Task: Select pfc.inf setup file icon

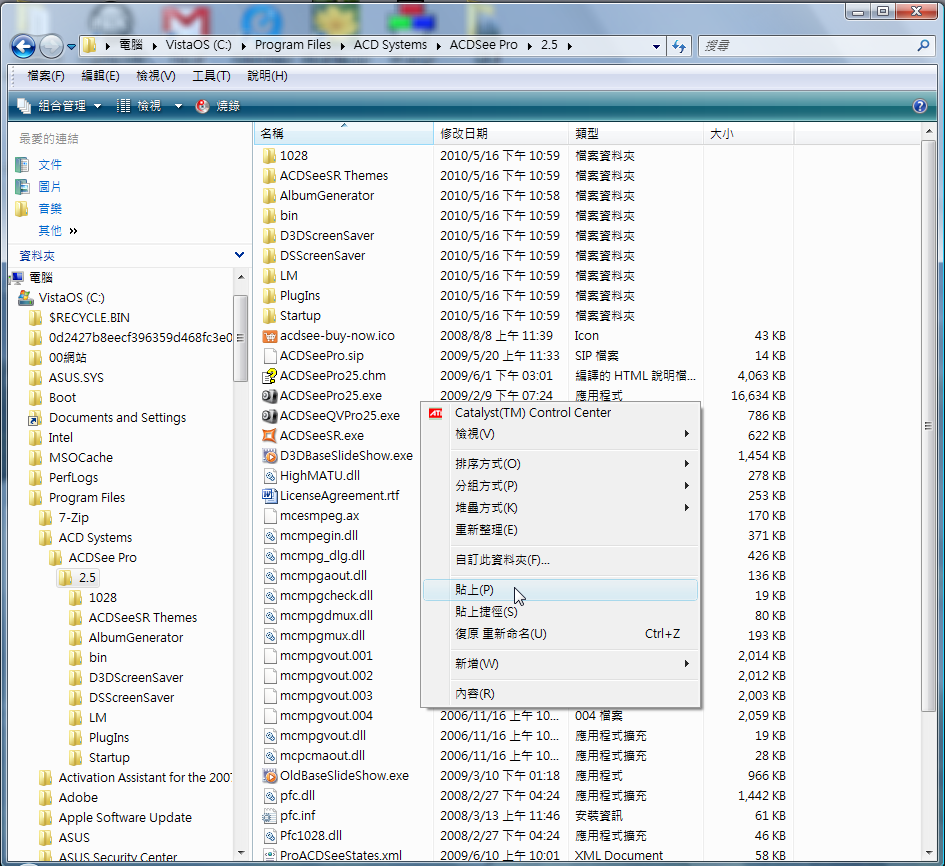Action: (269, 816)
